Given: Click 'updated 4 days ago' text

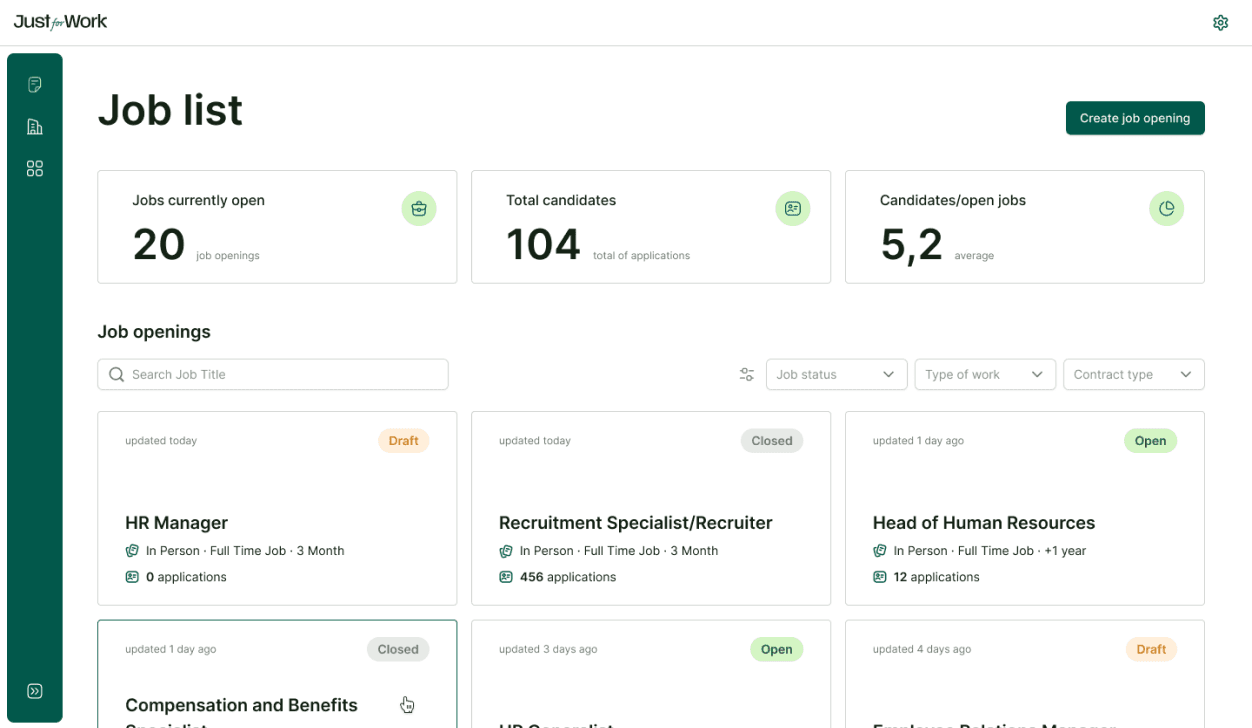Looking at the screenshot, I should 922,650.
